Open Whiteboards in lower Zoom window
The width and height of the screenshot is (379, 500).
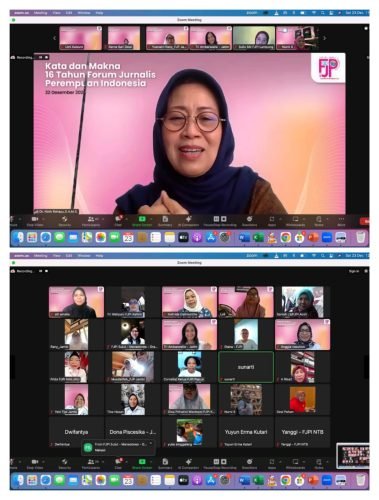[x=295, y=464]
